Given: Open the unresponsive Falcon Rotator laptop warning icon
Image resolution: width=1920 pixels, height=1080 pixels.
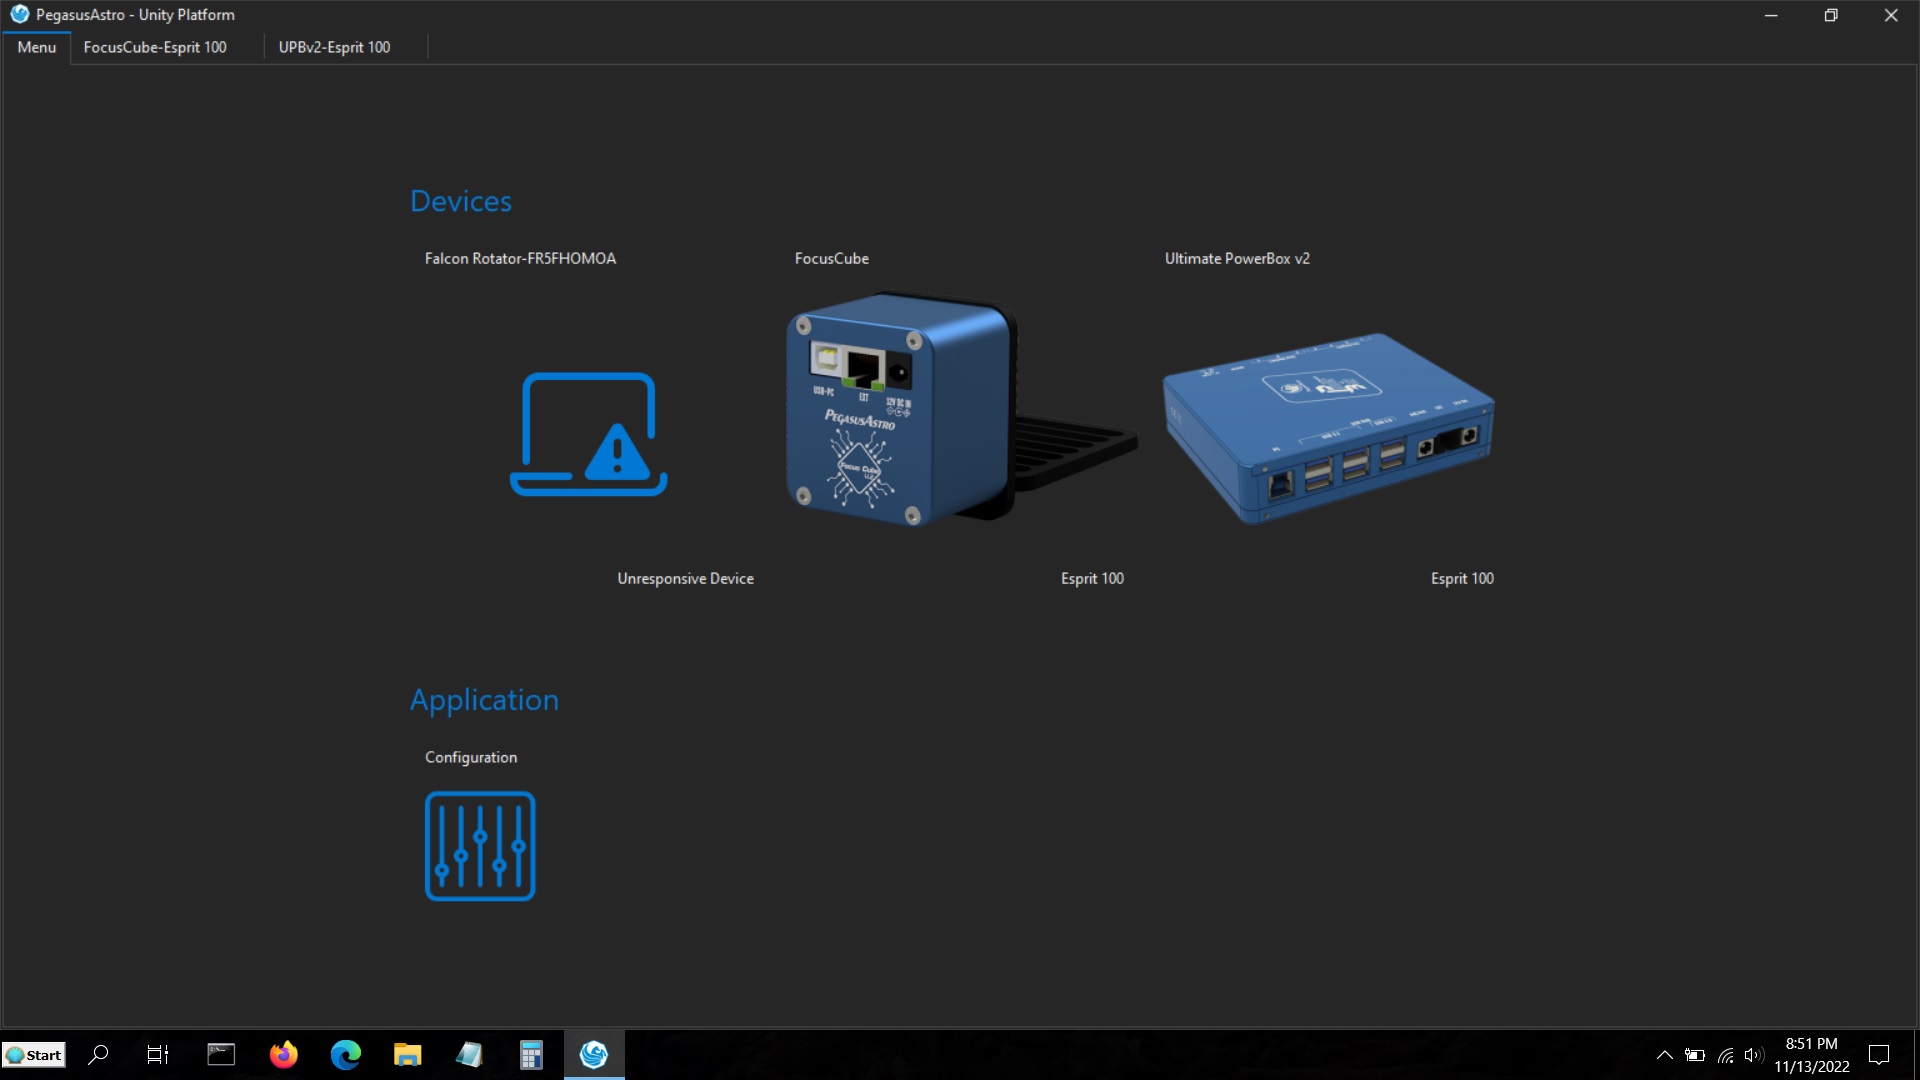Looking at the screenshot, I should [x=589, y=434].
